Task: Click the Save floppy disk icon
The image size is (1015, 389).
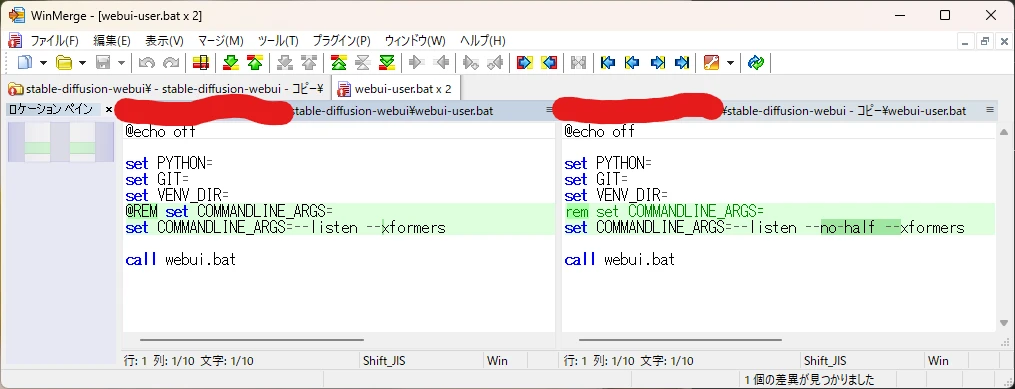Action: tap(102, 63)
